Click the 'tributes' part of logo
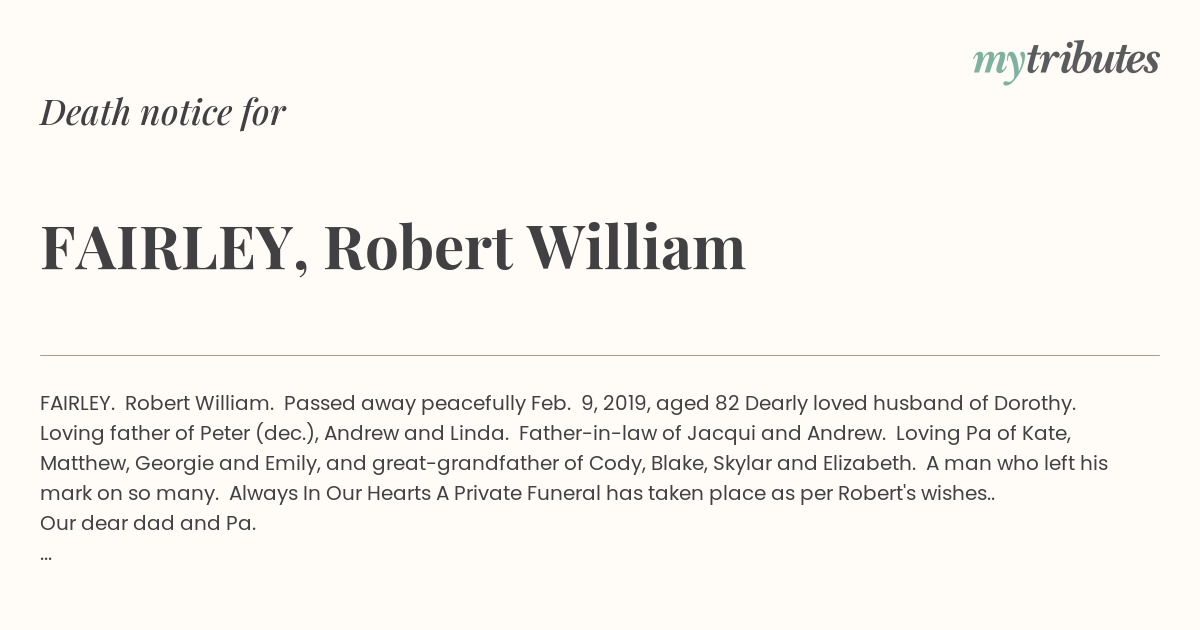 pos(1092,59)
